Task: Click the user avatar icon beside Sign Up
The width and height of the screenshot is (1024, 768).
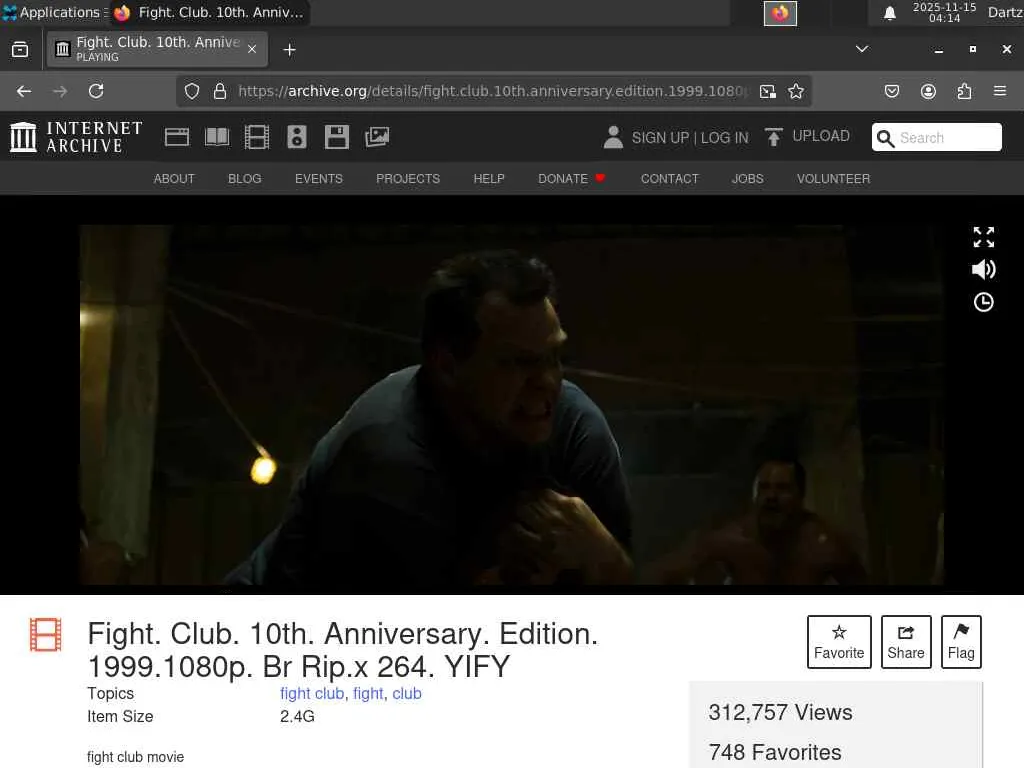Action: click(613, 137)
